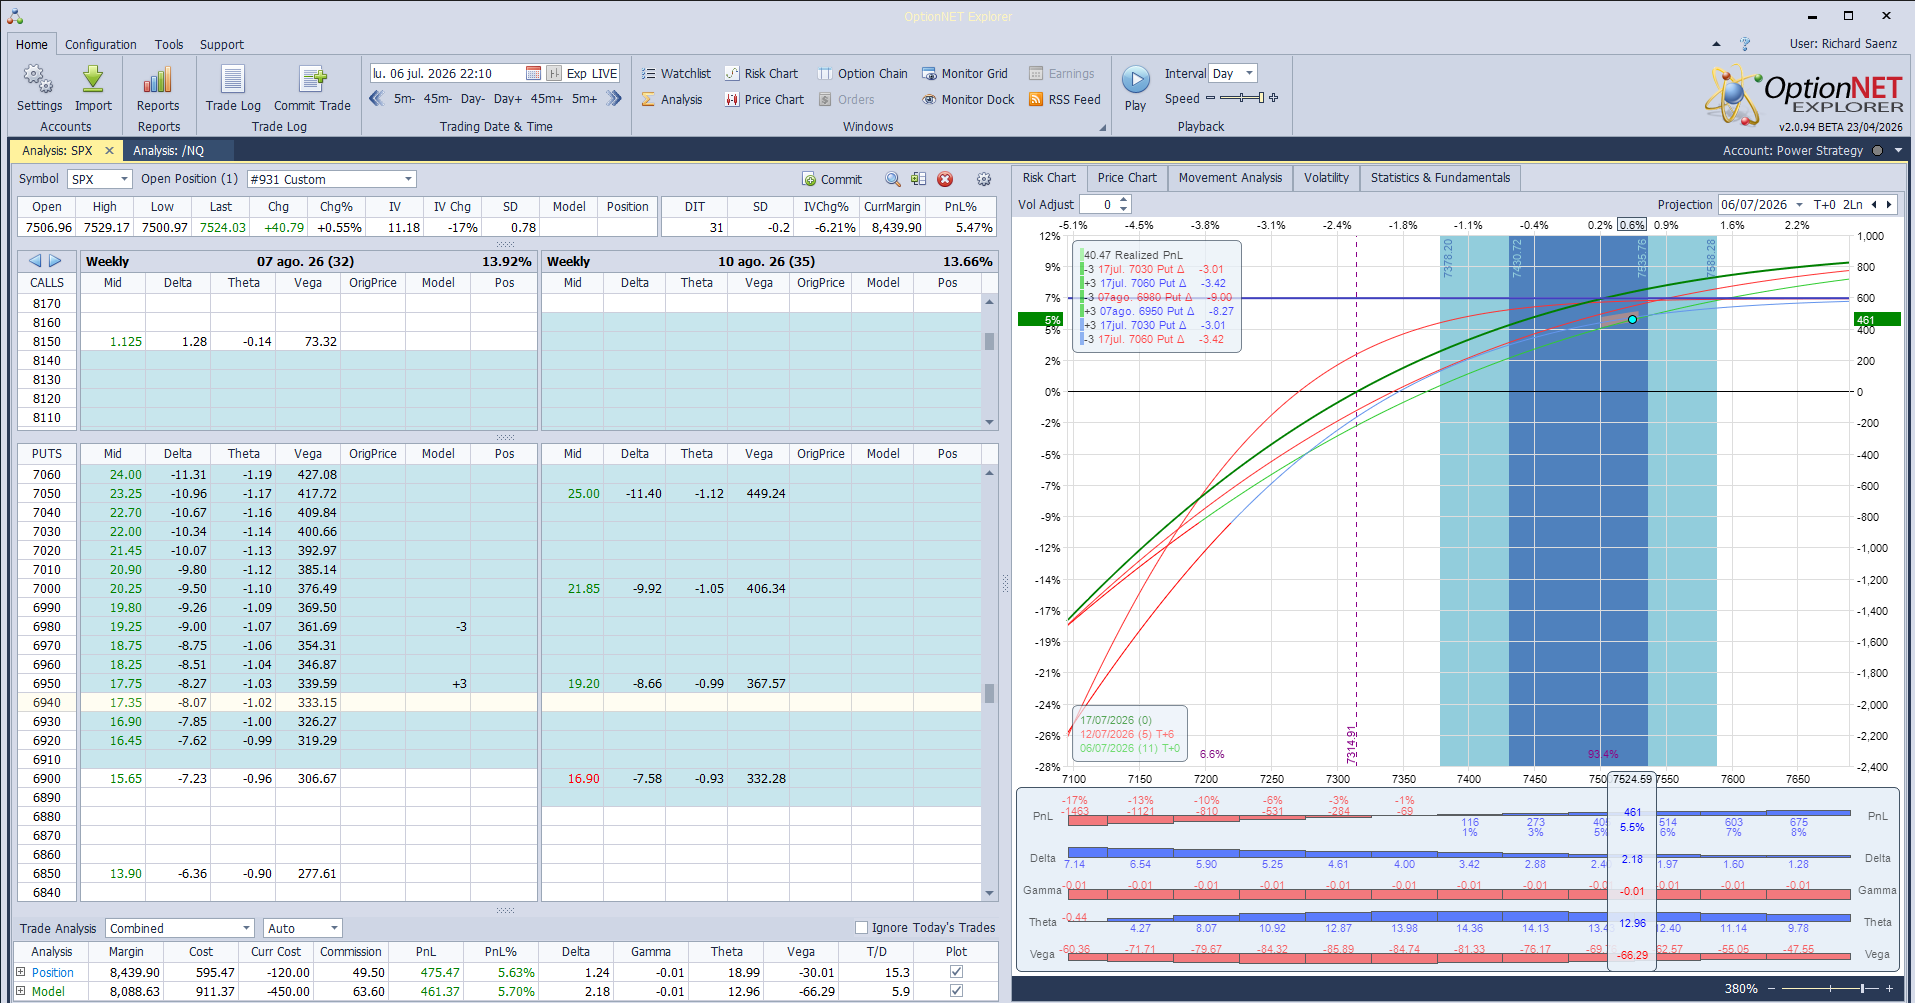Open the analysis settings gear icon
Screen dimensions: 1915x1003
[984, 180]
